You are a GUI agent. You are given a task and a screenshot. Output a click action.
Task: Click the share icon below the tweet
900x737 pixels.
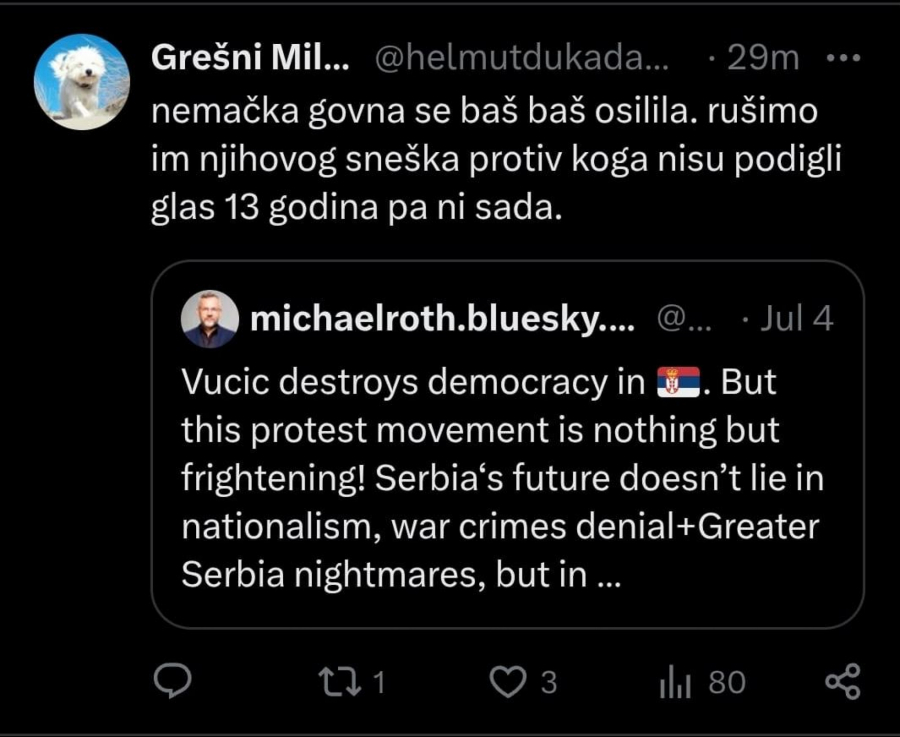[x=842, y=682]
